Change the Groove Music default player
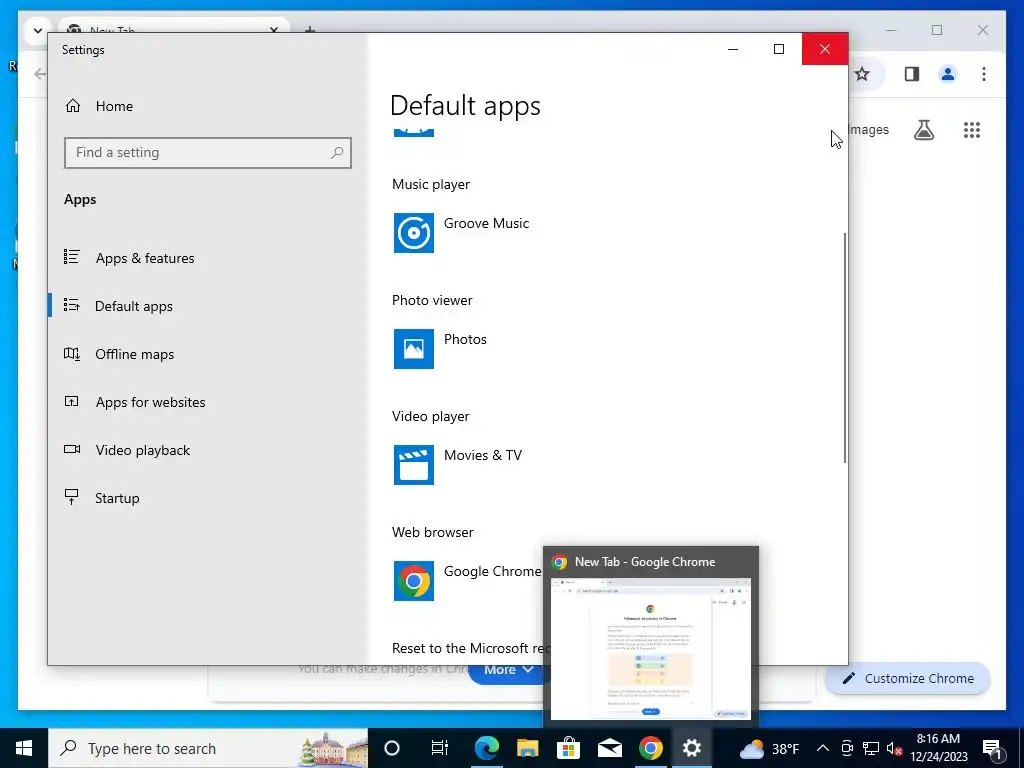Screen dimensions: 1024x768 pos(462,232)
